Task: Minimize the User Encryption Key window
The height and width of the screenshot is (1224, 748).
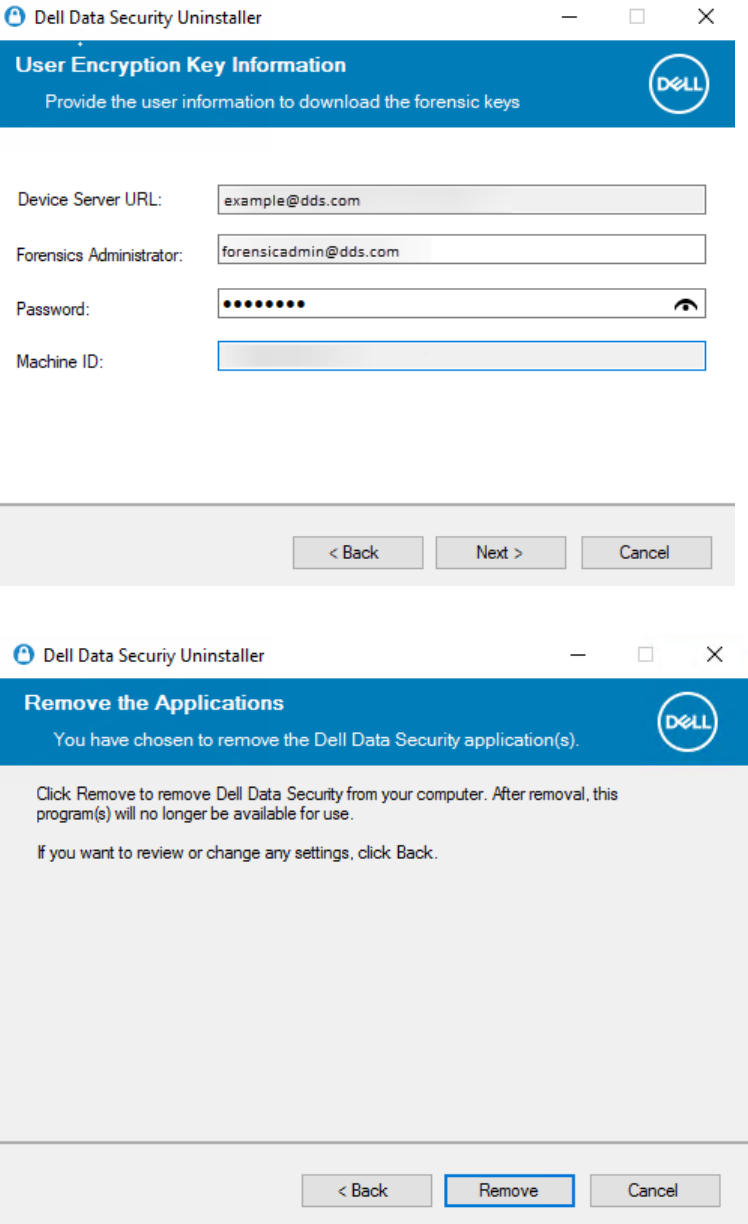Action: point(568,17)
